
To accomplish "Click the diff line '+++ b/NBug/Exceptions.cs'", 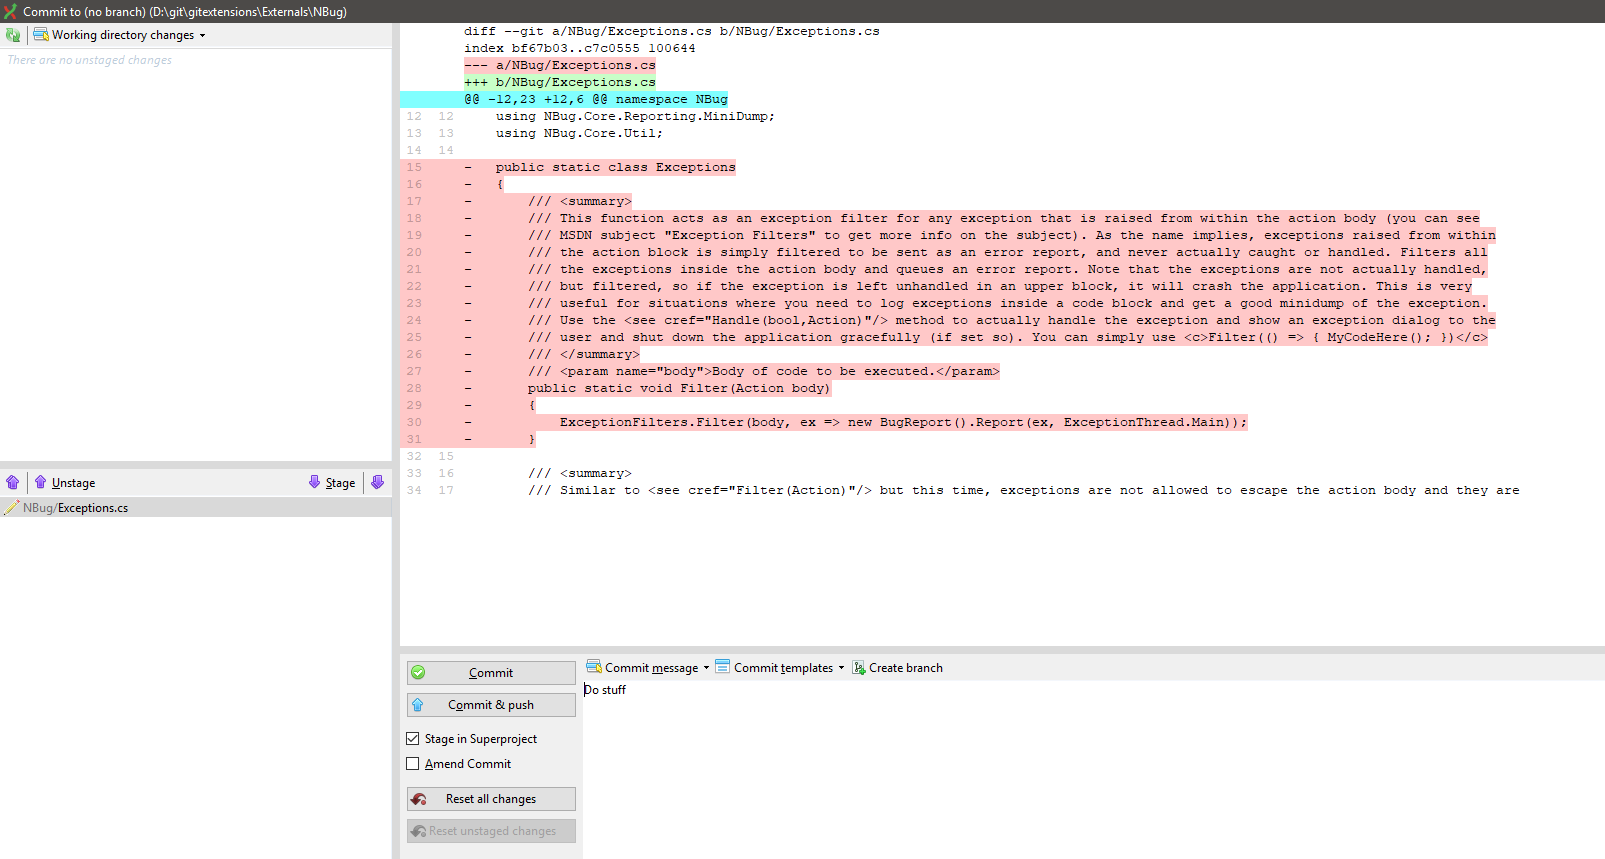I will coord(560,82).
